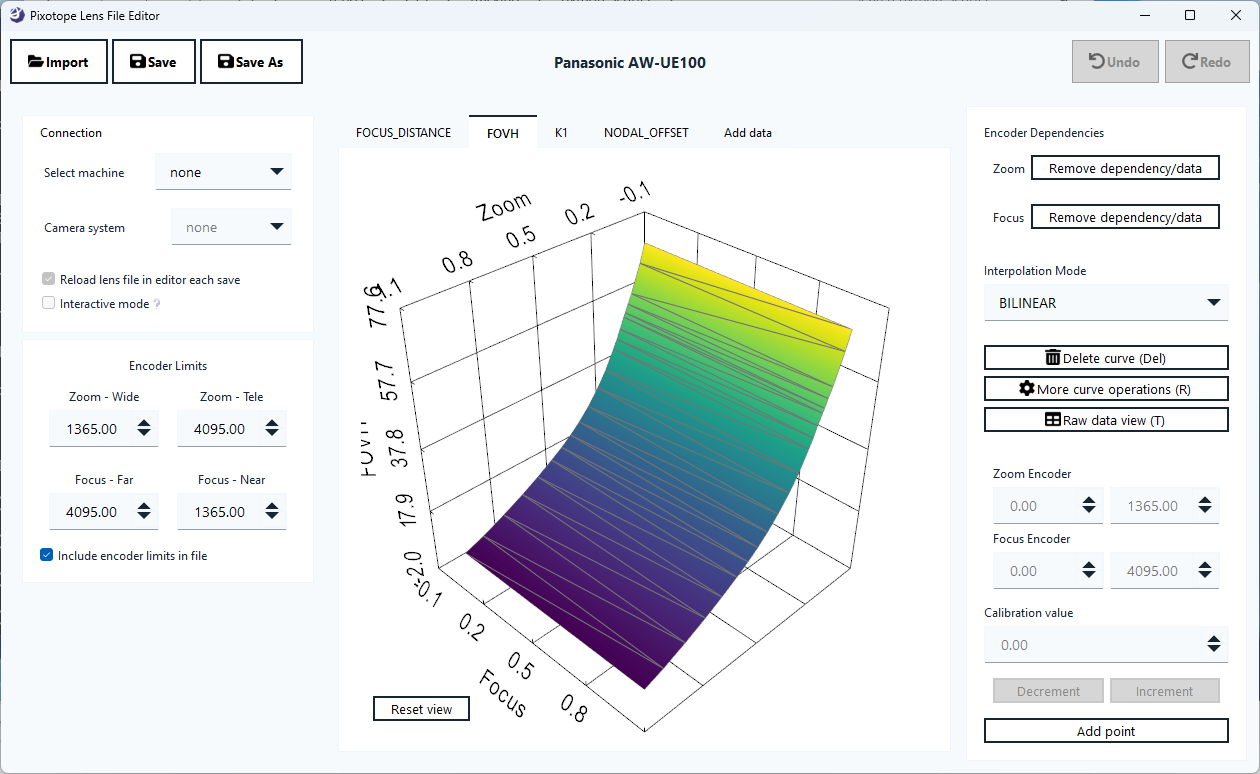Click the Focus - Far value stepper arrows

(x=145, y=512)
